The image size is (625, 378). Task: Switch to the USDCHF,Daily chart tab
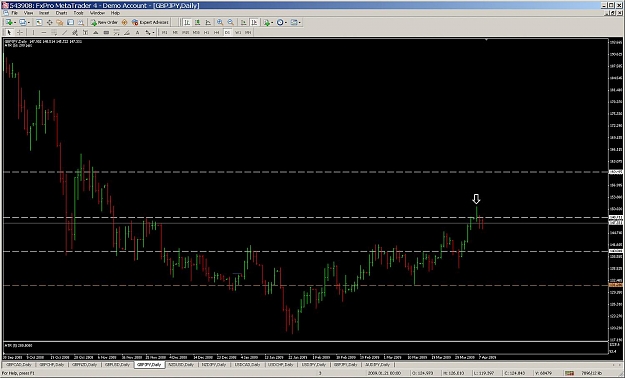[280, 364]
